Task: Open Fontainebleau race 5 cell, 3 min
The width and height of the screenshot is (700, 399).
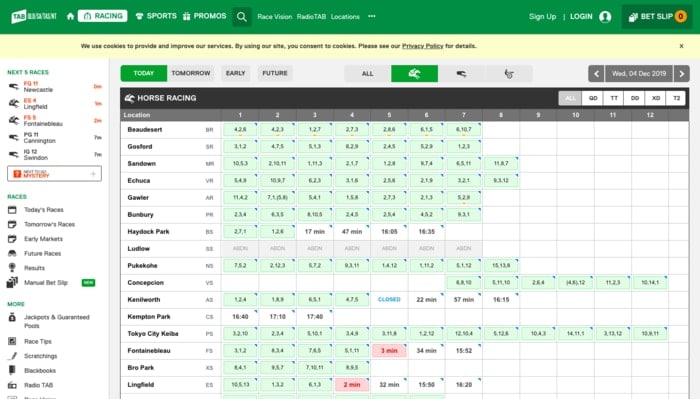Action: point(389,351)
